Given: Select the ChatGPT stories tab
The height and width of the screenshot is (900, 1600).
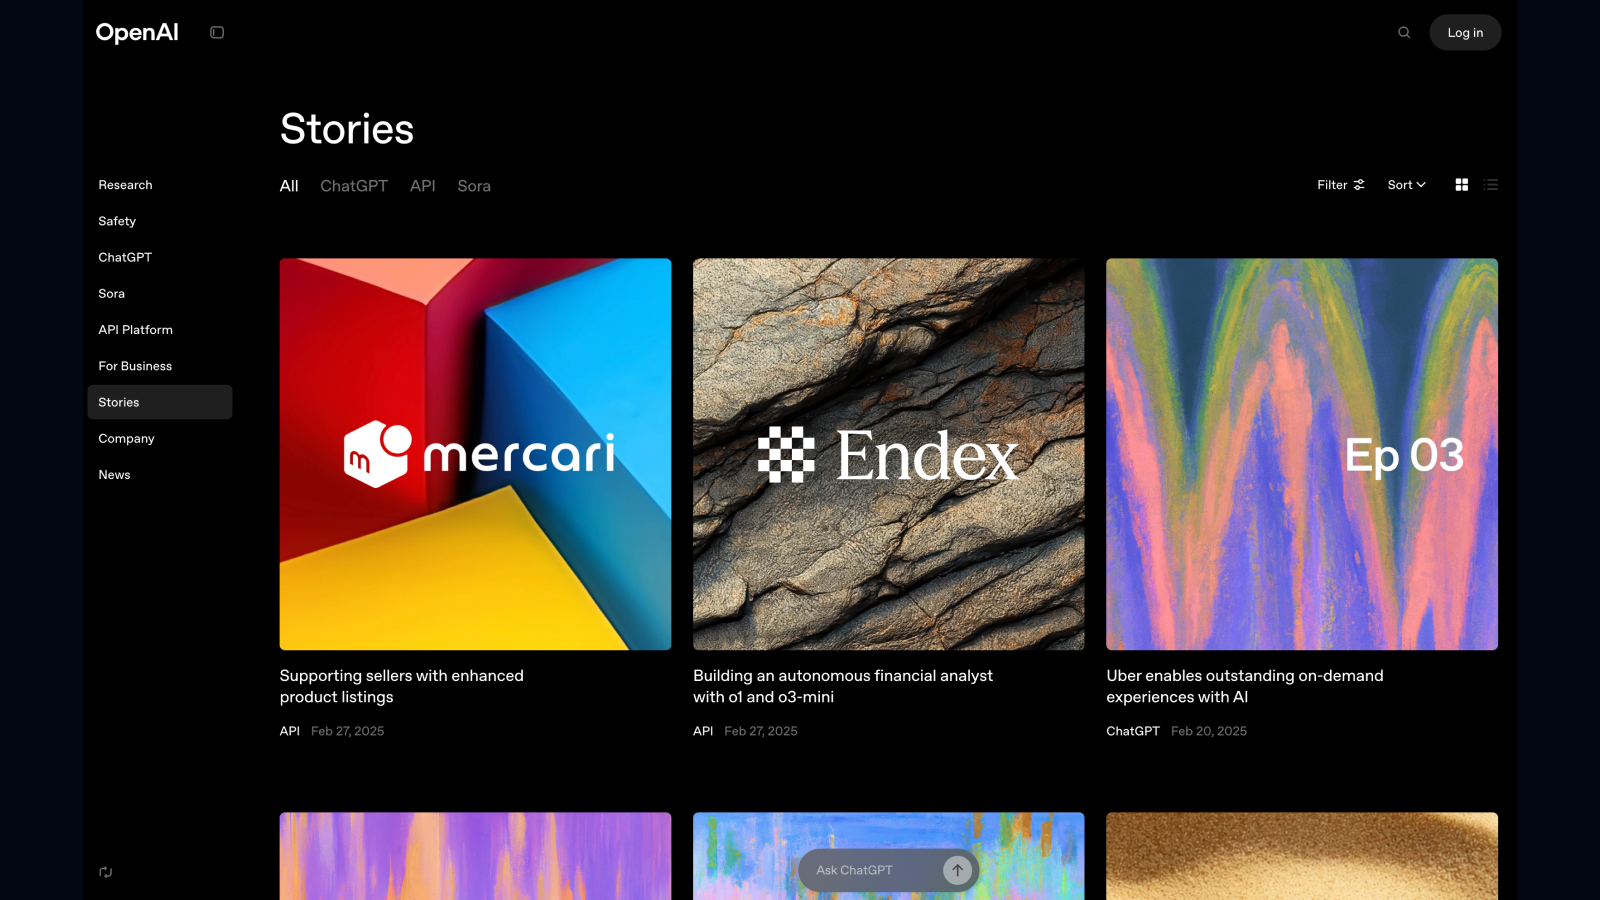Looking at the screenshot, I should coord(354,186).
